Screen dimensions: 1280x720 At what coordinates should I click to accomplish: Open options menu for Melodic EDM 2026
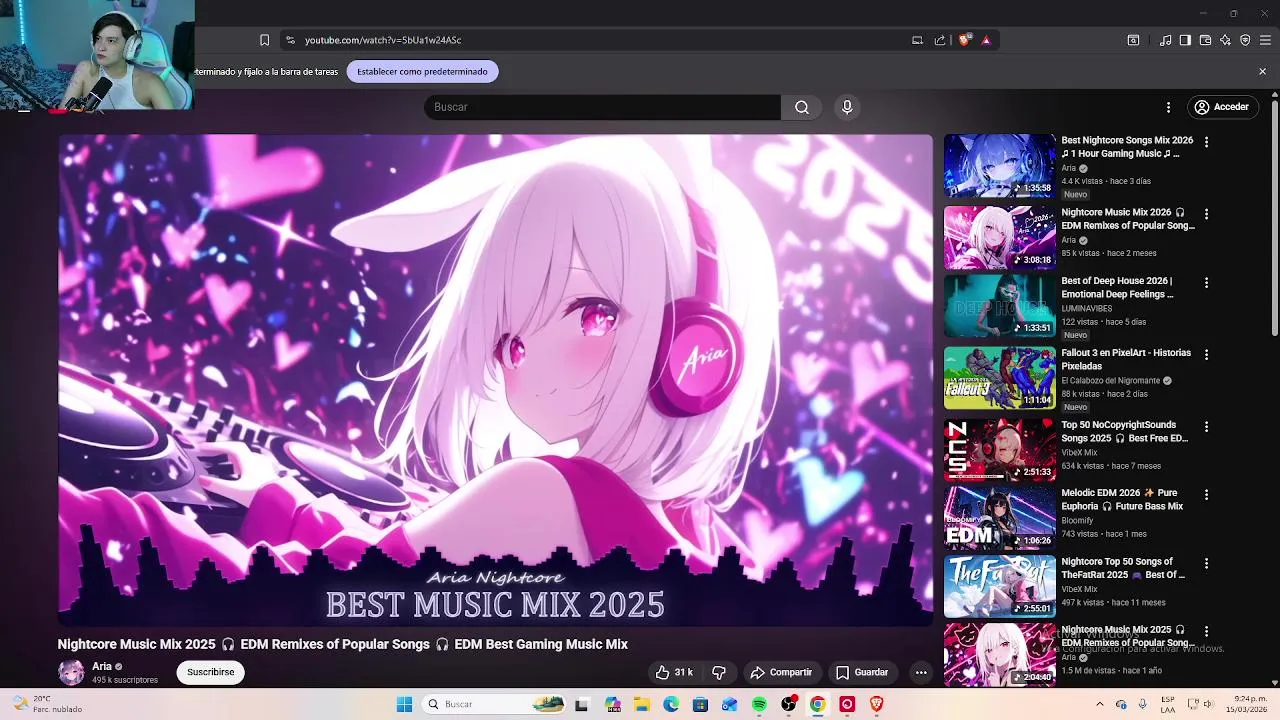point(1206,495)
